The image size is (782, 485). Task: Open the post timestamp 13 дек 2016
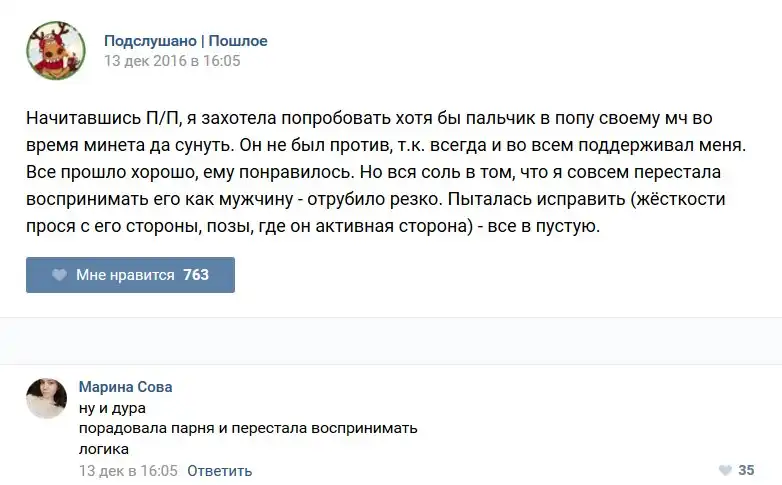coord(172,61)
